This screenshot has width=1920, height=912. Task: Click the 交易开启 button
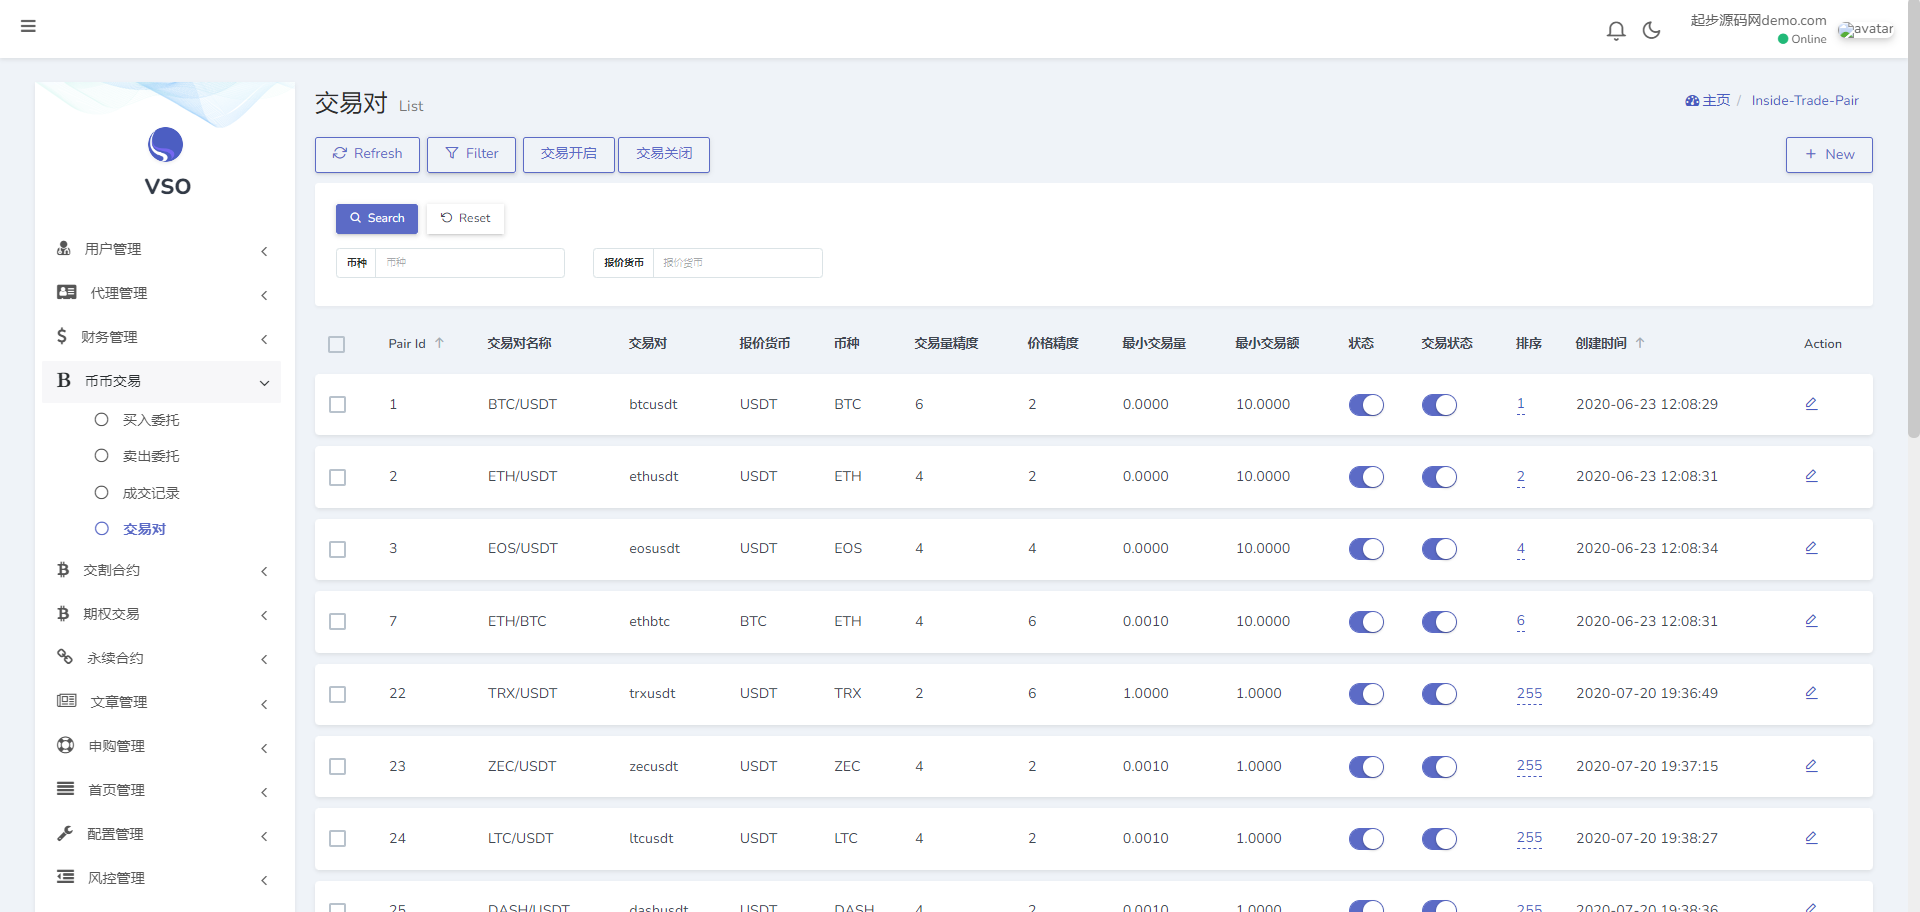(x=568, y=154)
